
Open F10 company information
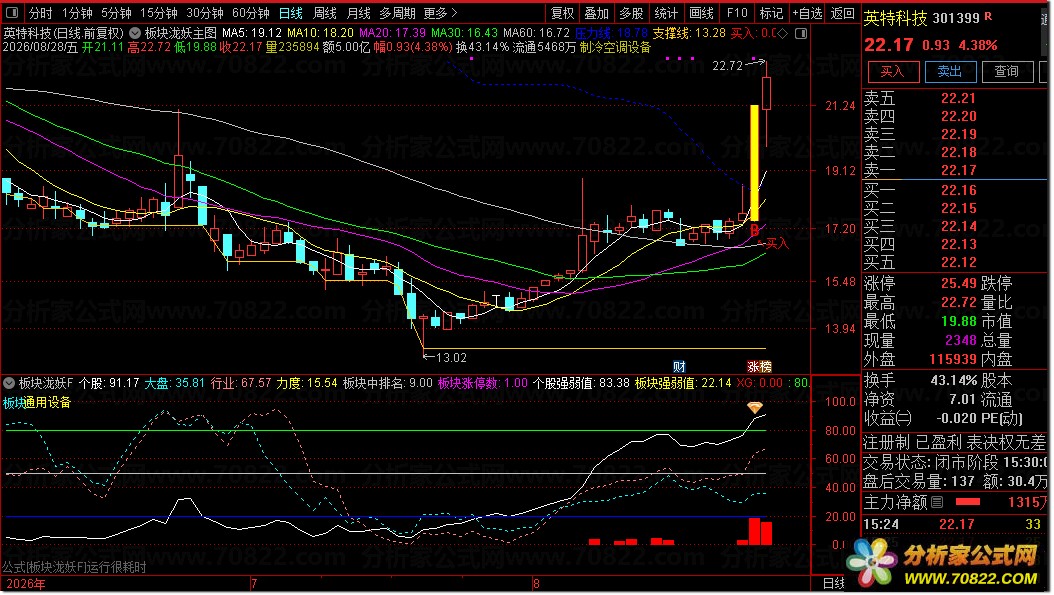(x=737, y=13)
